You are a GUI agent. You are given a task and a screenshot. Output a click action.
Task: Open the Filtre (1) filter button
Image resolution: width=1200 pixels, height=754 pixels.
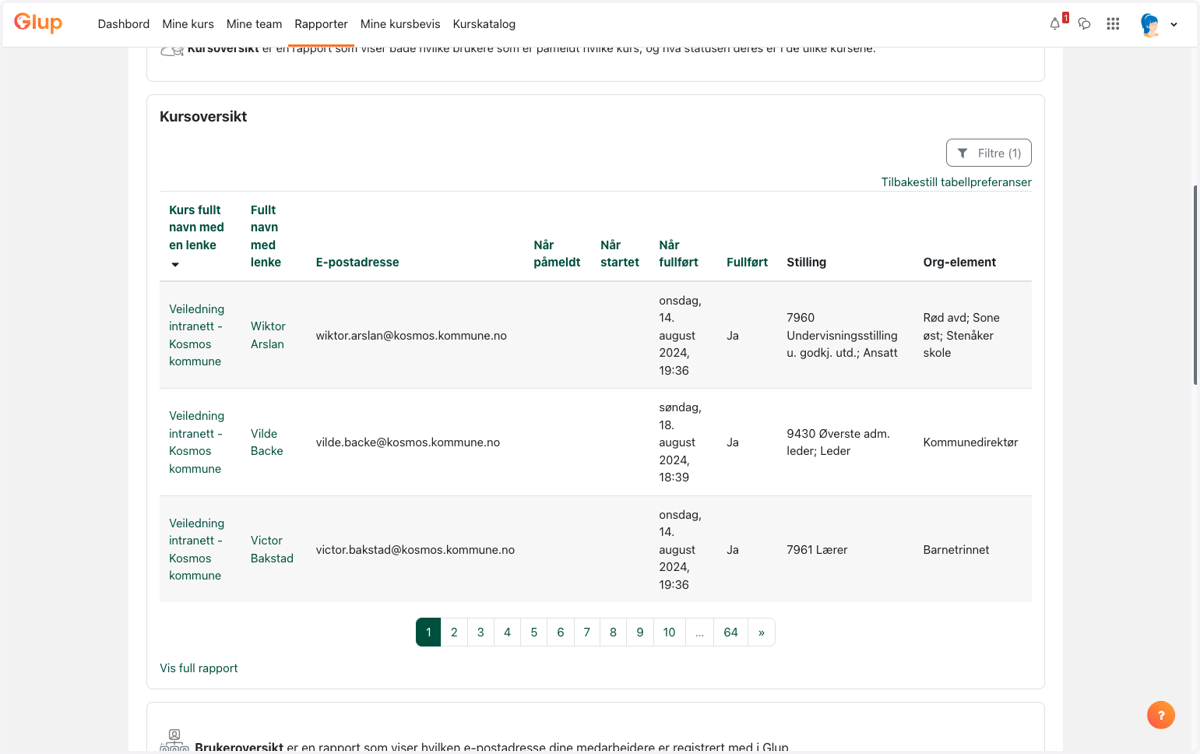(989, 153)
